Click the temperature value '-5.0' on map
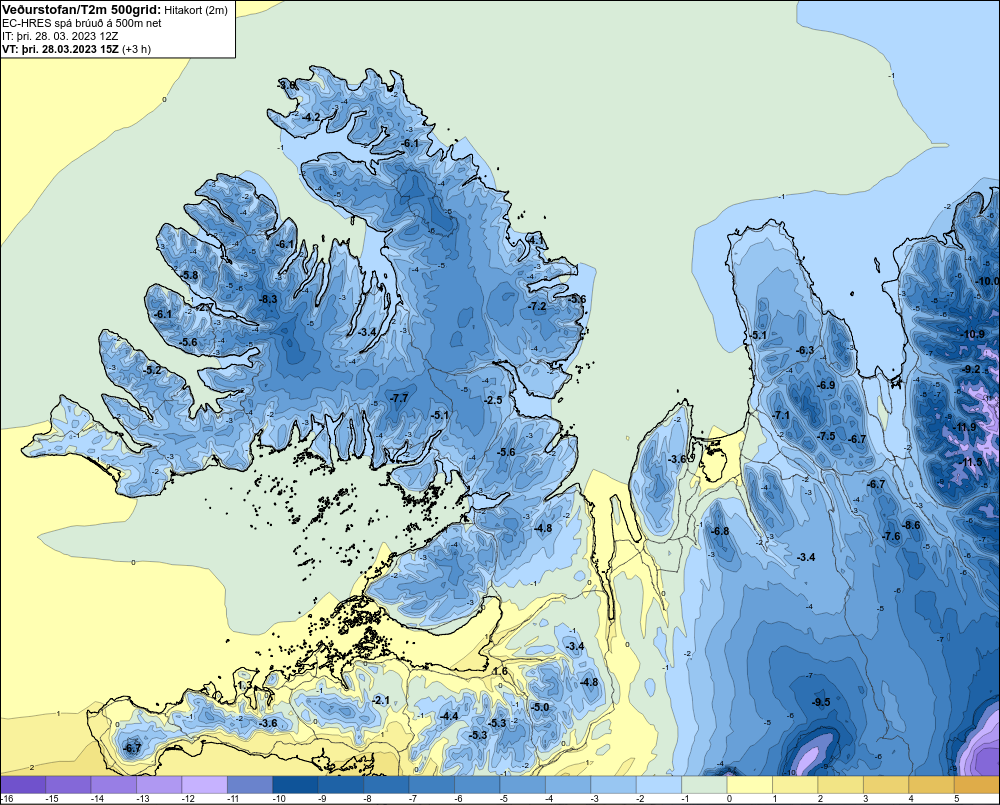 pos(540,707)
